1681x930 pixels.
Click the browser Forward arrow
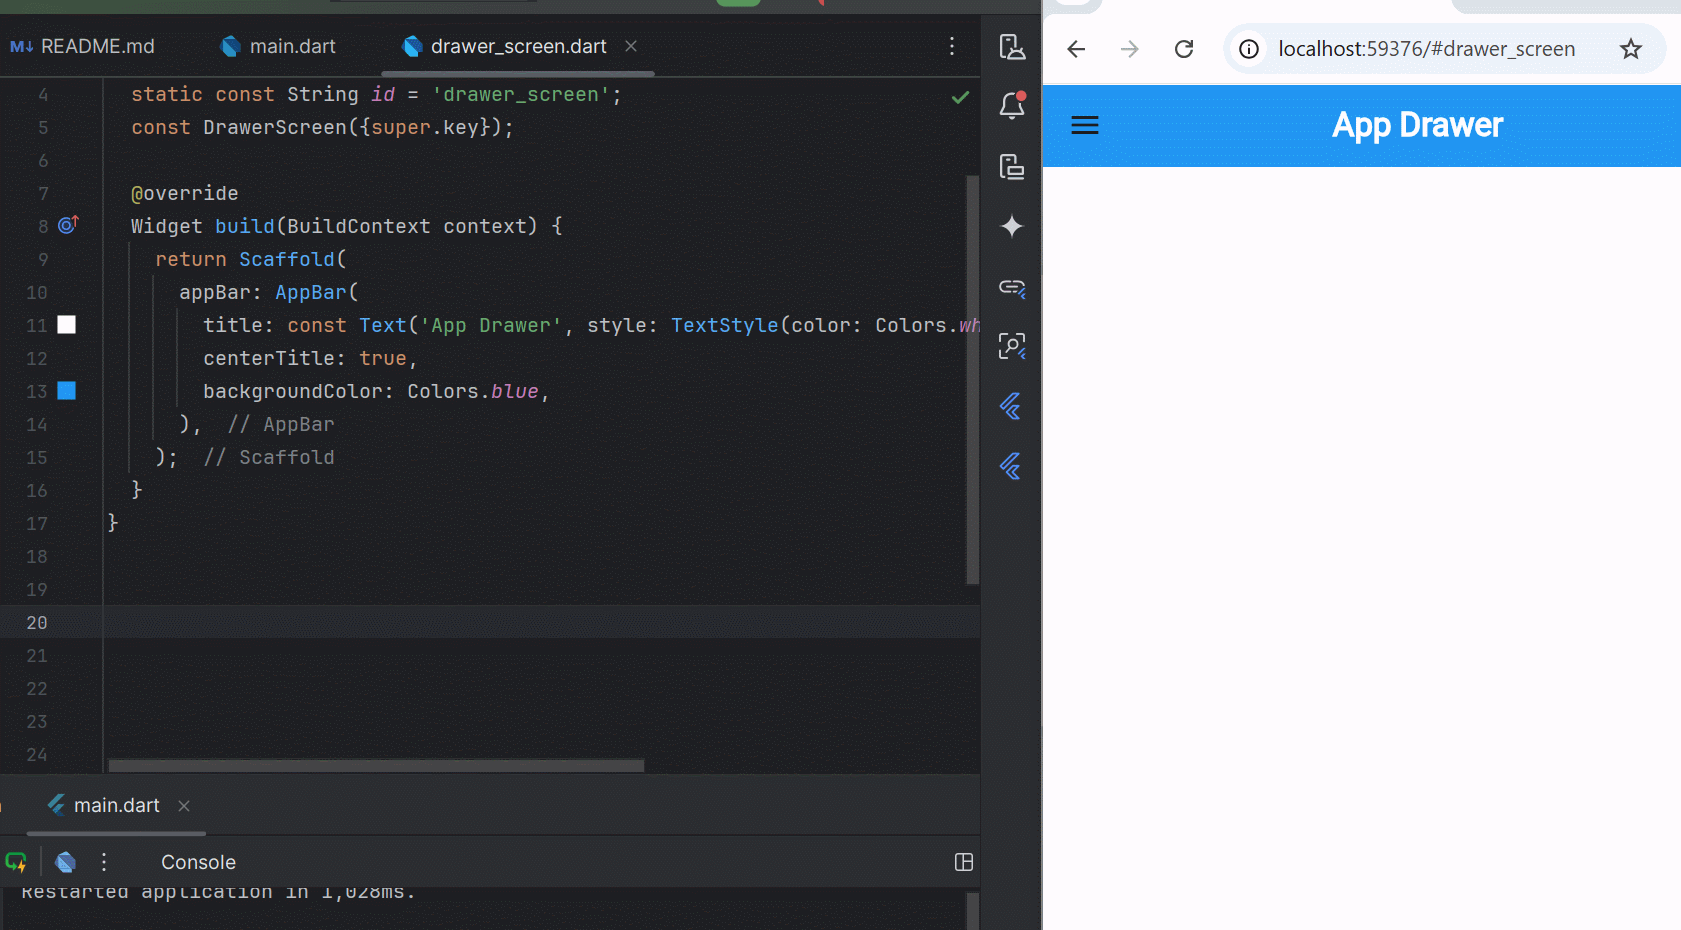click(1130, 49)
